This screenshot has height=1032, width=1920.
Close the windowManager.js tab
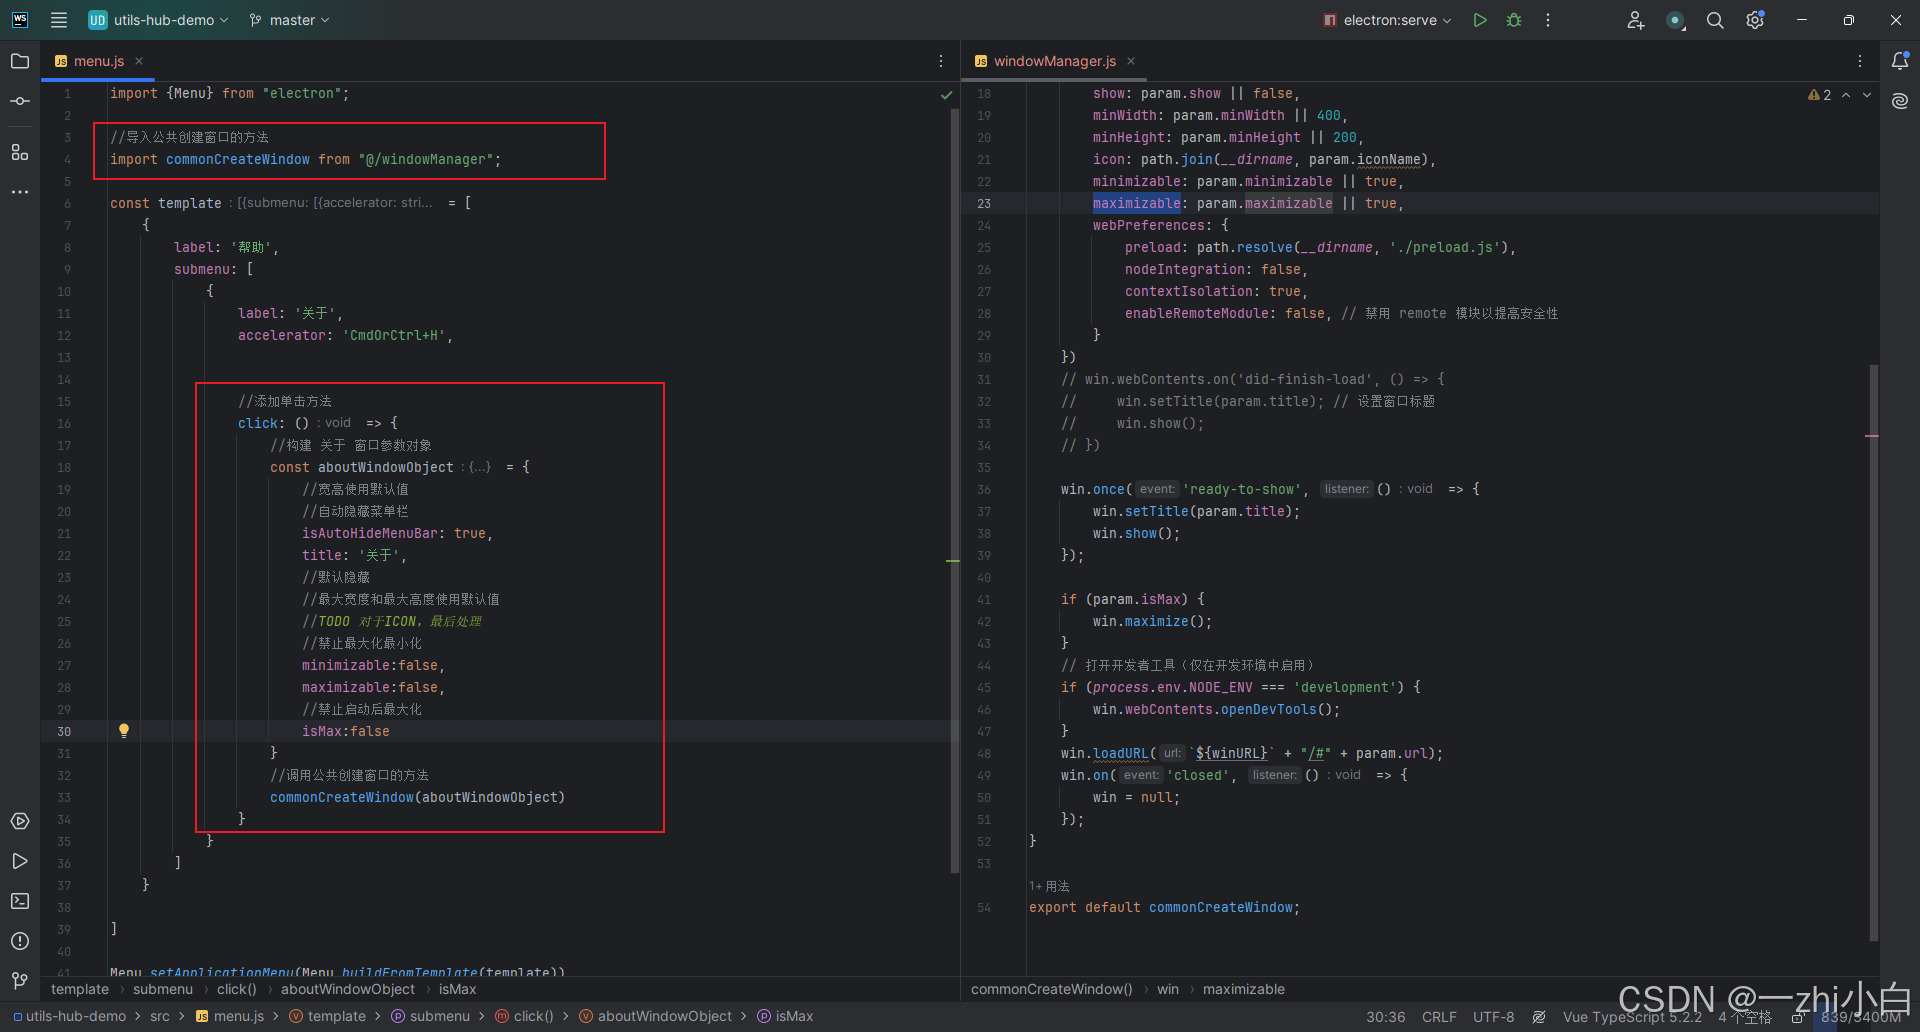pyautogui.click(x=1131, y=61)
